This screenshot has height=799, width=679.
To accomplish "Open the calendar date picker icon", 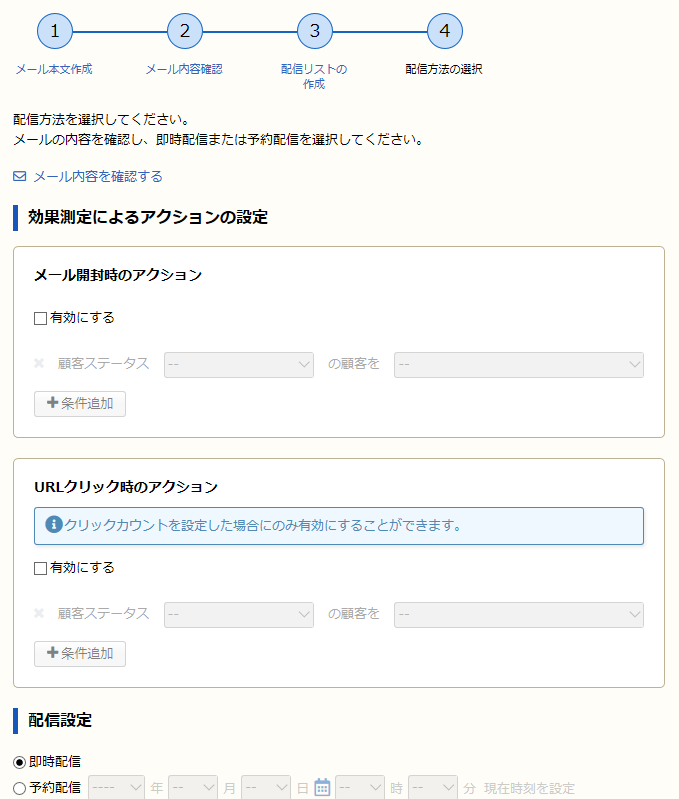I will [x=322, y=787].
